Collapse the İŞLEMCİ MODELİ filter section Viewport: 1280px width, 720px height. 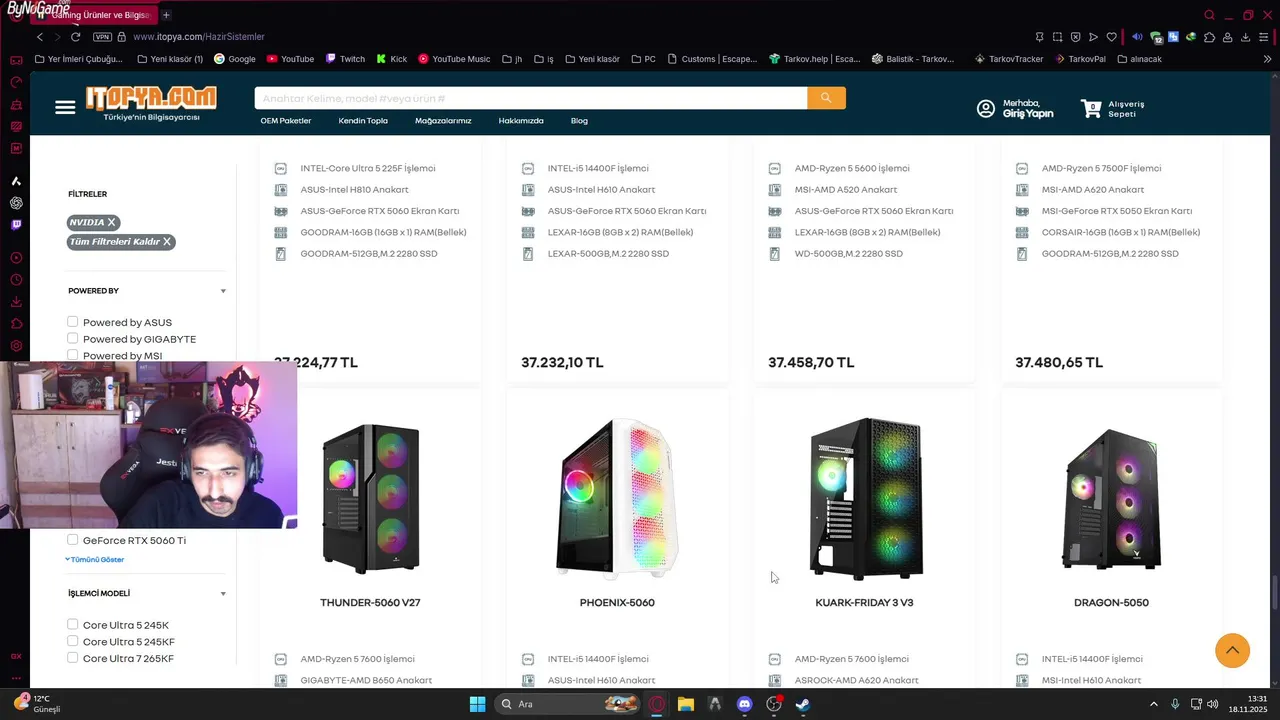(223, 593)
